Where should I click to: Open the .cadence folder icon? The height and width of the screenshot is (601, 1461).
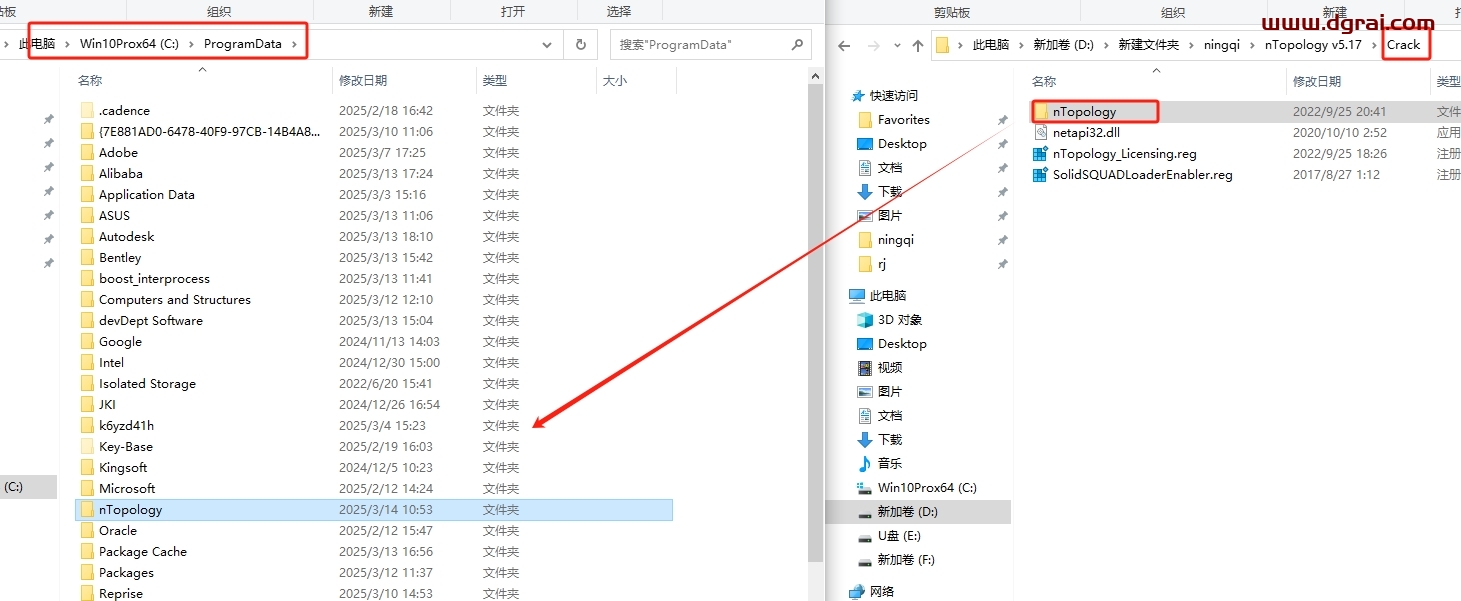coord(87,111)
